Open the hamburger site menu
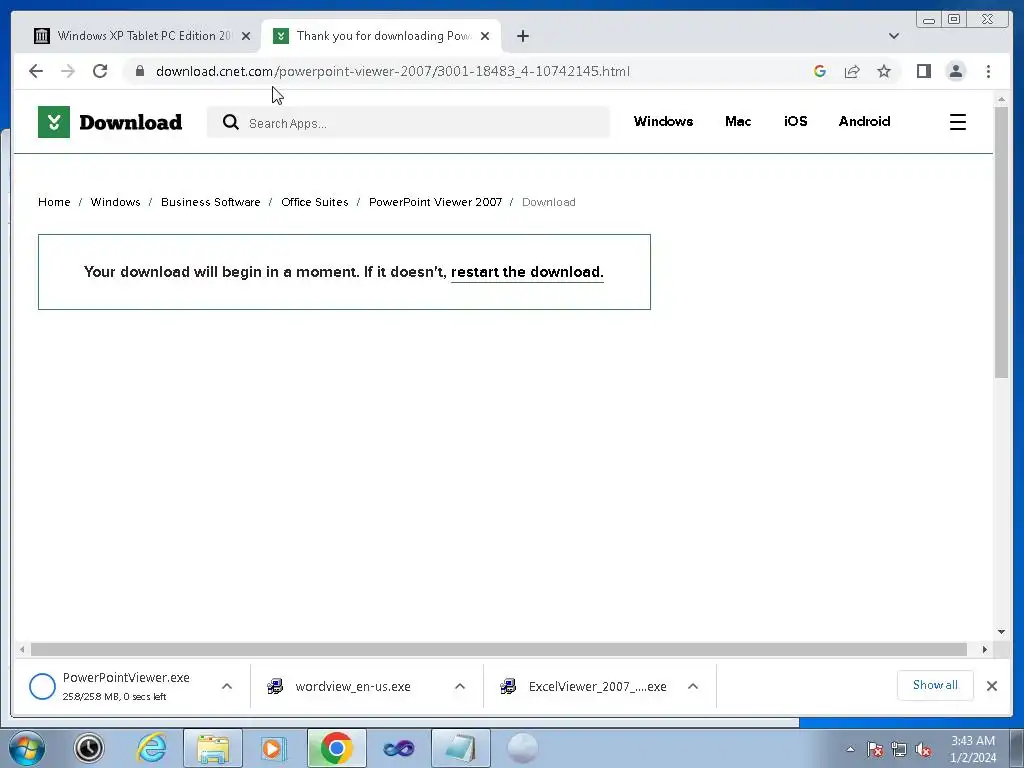Viewport: 1024px width, 768px height. pos(957,122)
